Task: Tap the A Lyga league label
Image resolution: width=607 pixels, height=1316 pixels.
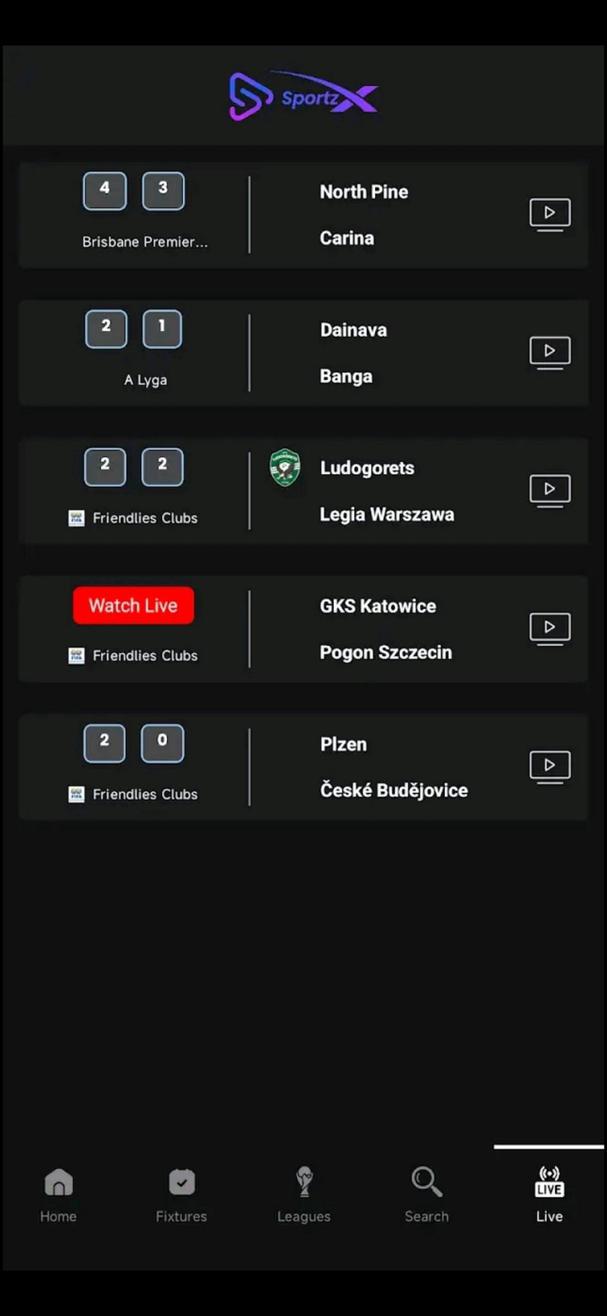Action: (145, 380)
